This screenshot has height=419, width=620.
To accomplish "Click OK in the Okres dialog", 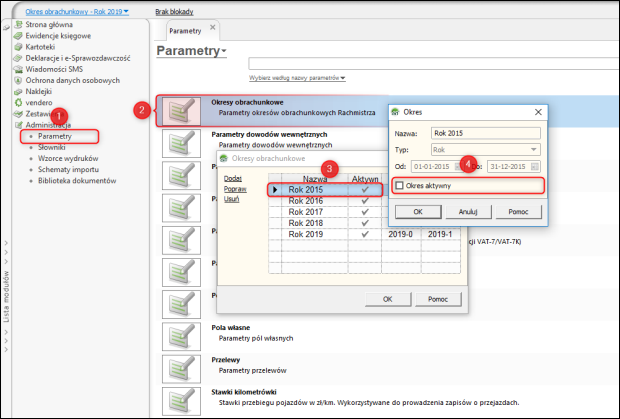I will pos(418,211).
